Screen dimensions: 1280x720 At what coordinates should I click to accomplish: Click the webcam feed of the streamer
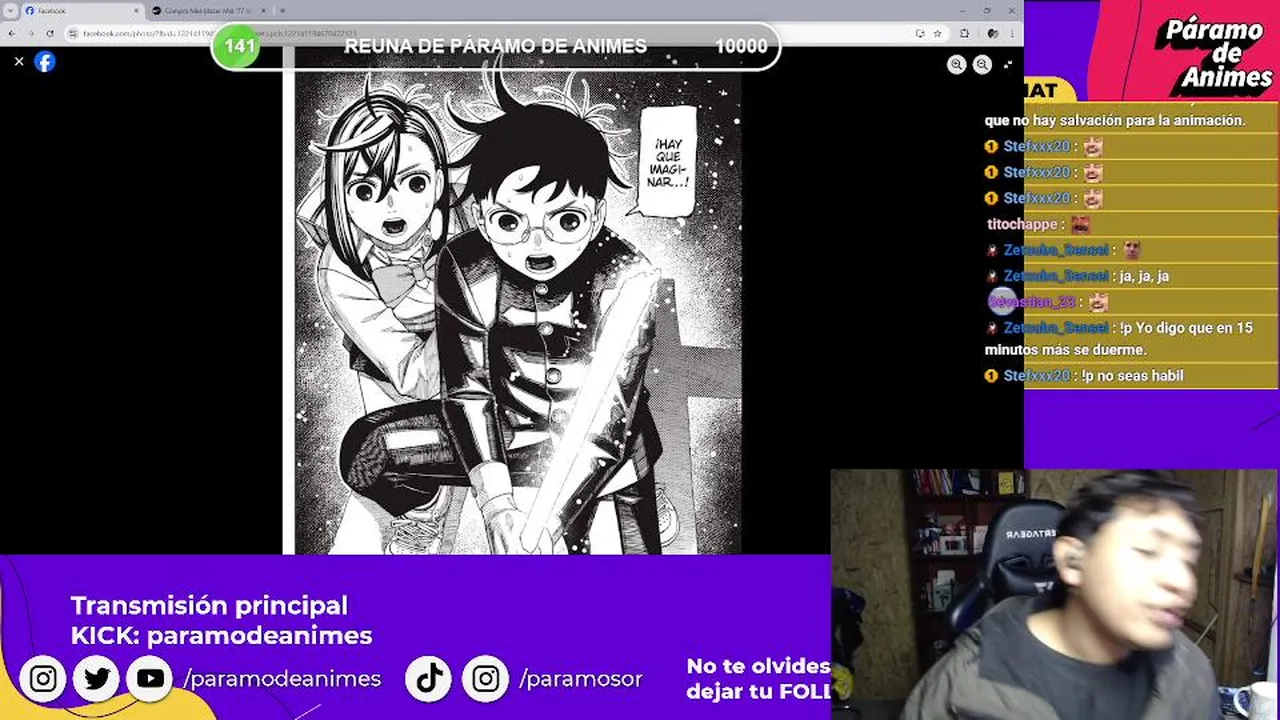[x=1055, y=595]
